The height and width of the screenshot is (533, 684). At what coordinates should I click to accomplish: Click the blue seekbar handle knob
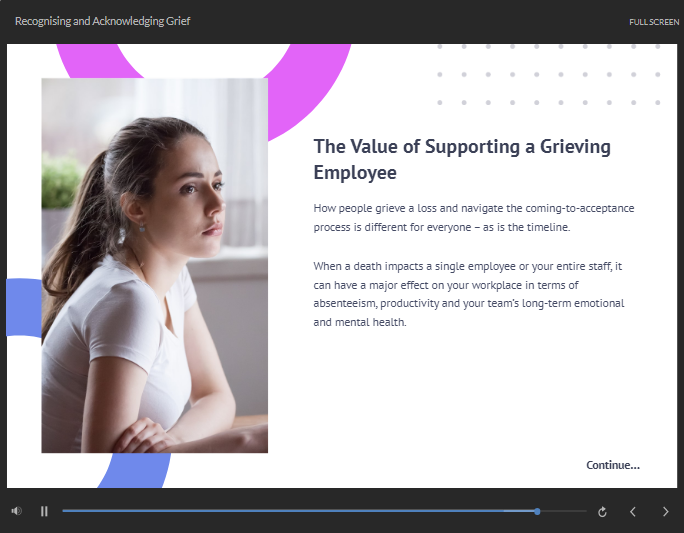pos(537,511)
